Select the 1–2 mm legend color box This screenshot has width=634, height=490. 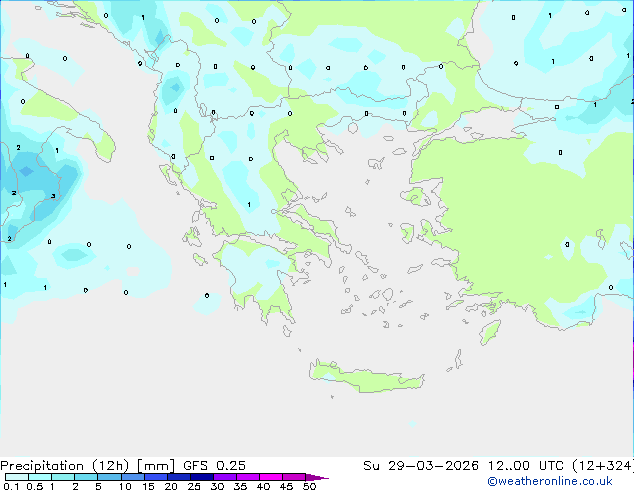pos(63,477)
